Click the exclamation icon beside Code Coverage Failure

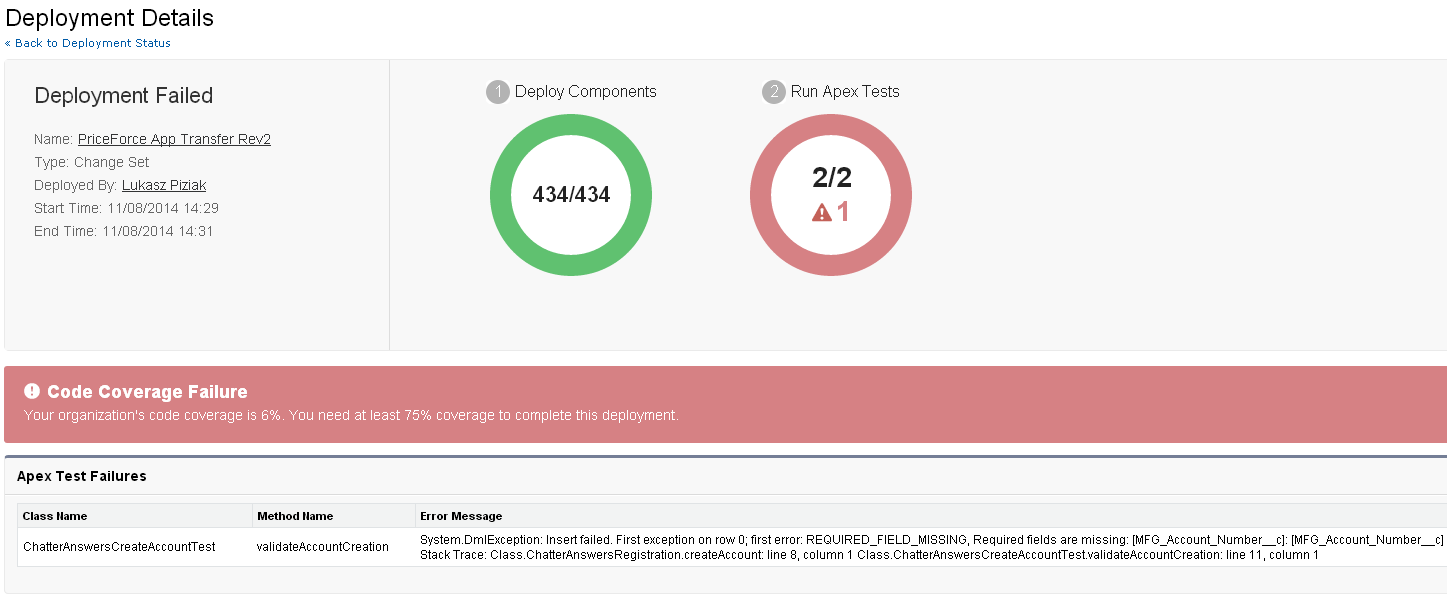(32, 391)
